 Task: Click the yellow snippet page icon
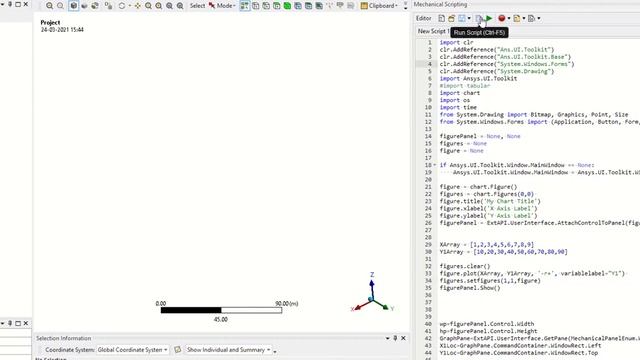[x=517, y=18]
